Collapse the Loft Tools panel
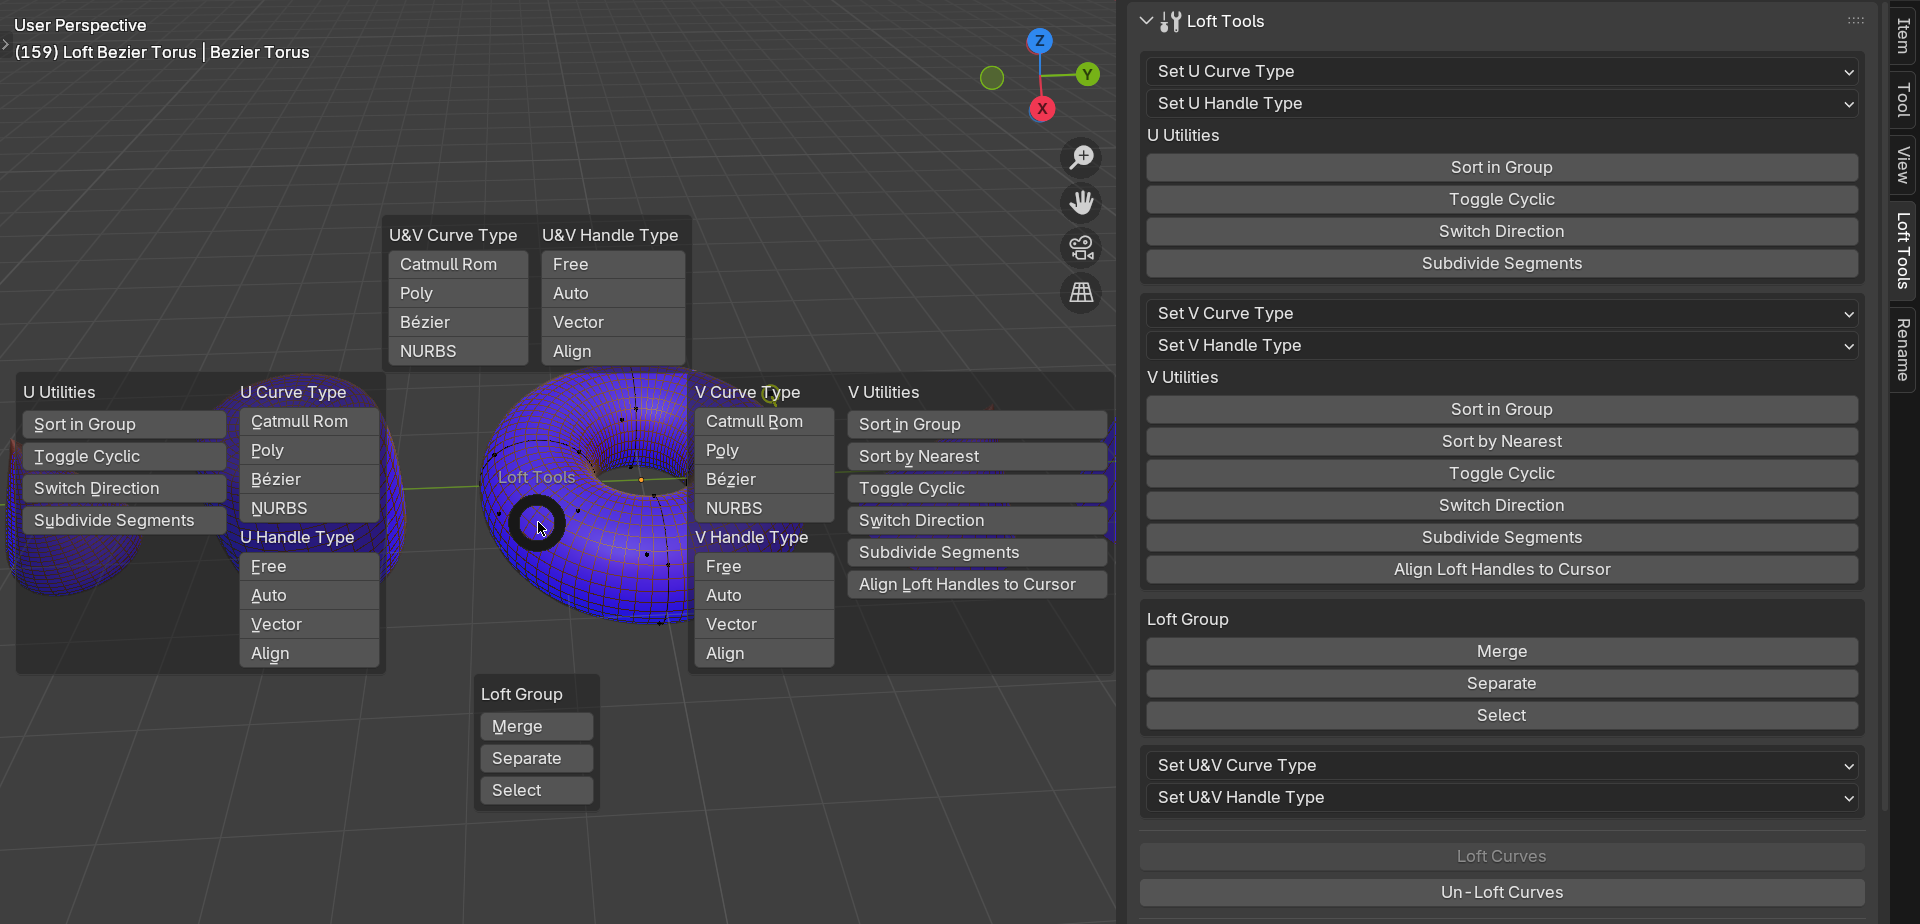This screenshot has width=1920, height=924. [1147, 21]
